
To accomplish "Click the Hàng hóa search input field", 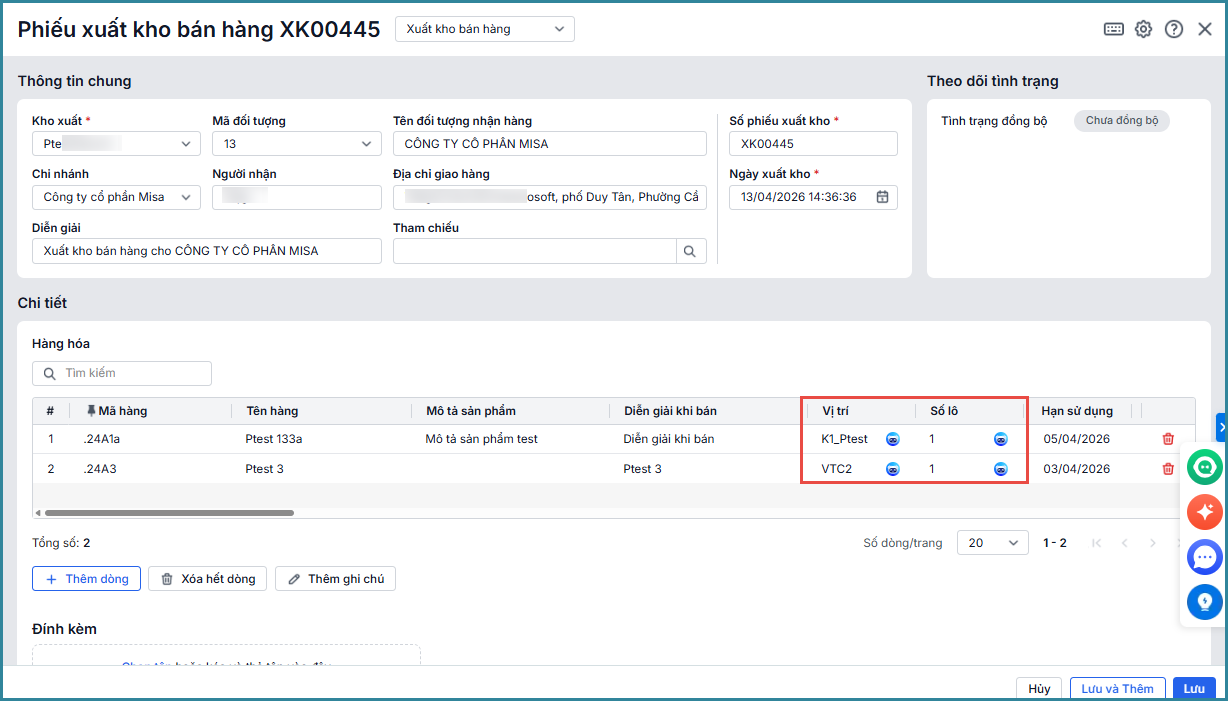I will coord(130,373).
